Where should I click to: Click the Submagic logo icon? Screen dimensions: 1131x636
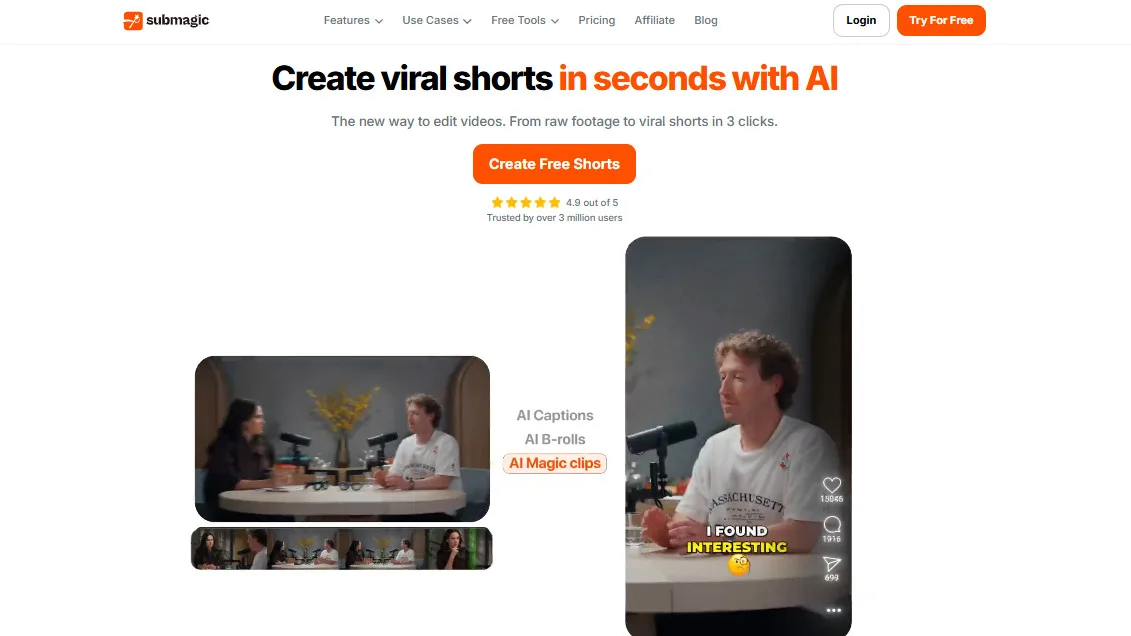click(133, 21)
